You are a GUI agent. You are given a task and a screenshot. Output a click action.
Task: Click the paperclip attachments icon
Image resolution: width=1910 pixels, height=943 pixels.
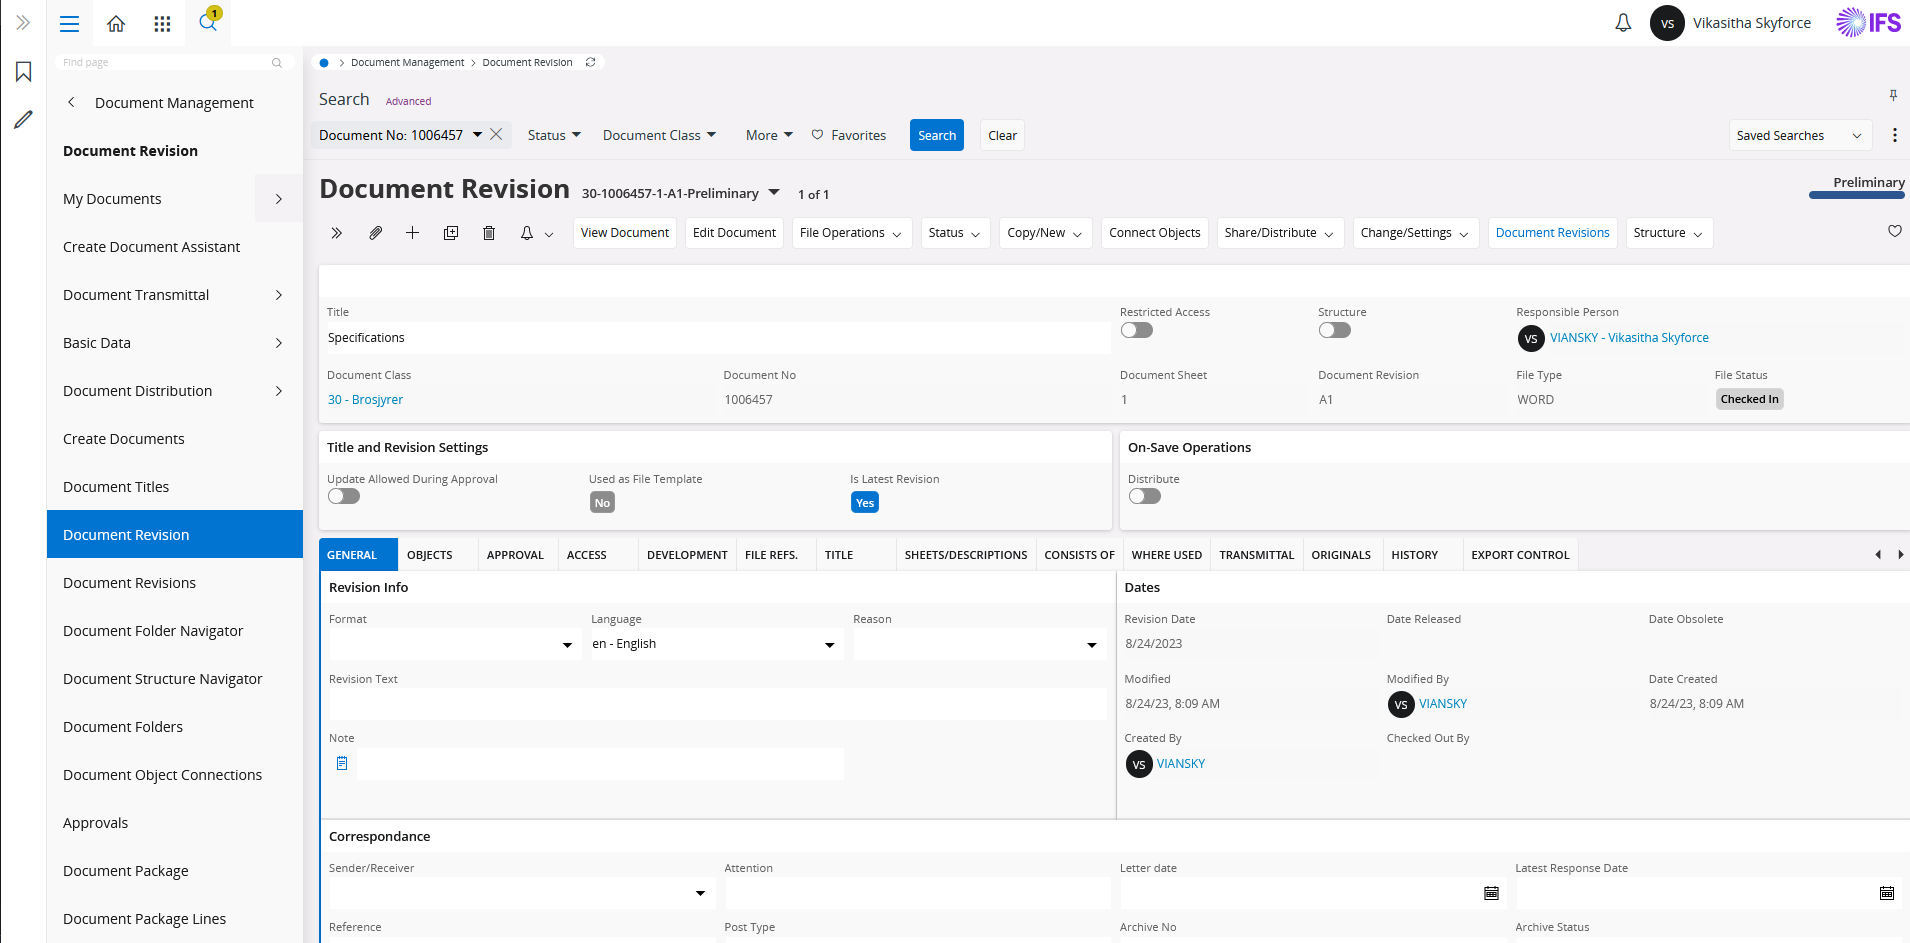(x=375, y=233)
